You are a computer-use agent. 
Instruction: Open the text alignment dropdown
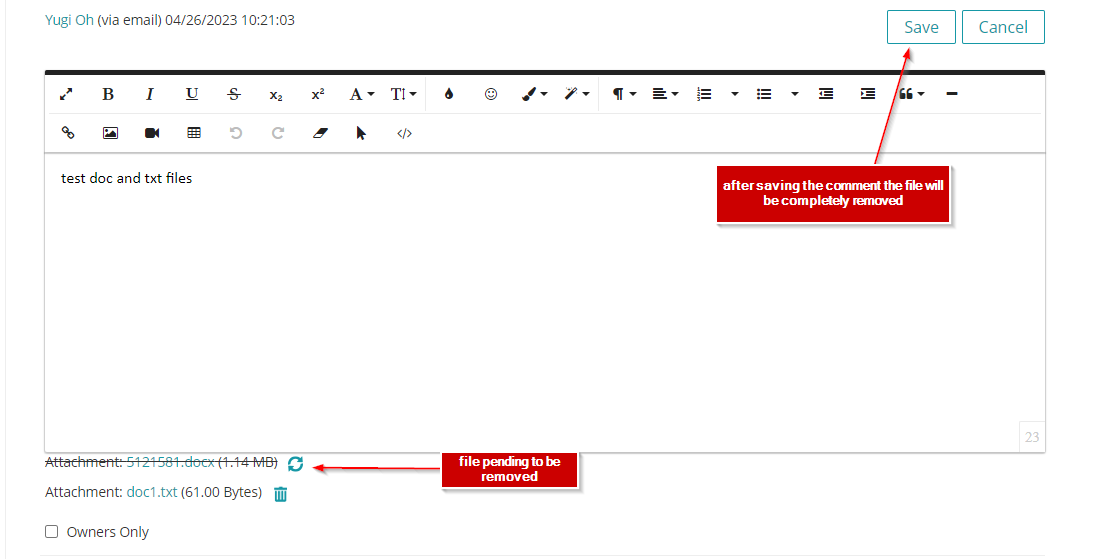coord(665,94)
